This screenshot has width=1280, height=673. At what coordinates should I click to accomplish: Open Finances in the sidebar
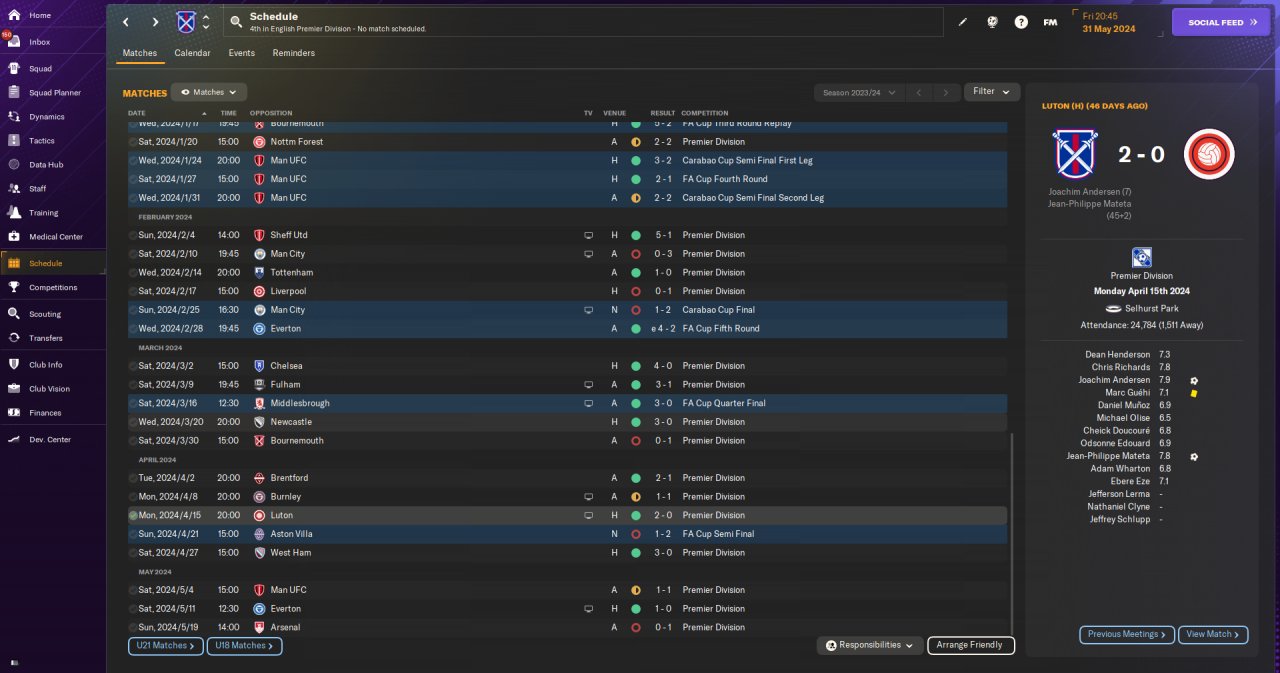(x=45, y=413)
